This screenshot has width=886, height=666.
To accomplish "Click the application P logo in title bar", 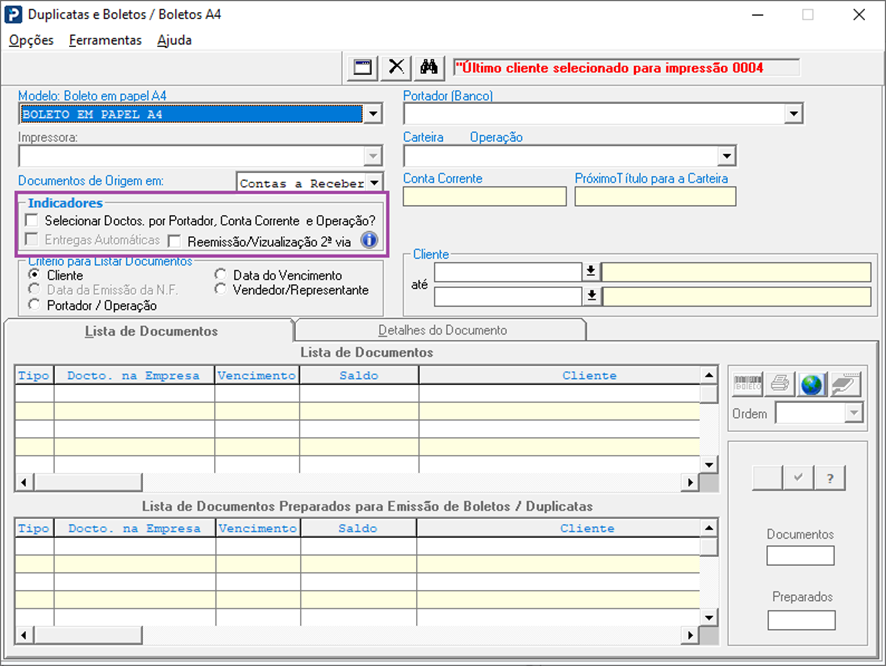I will [x=14, y=15].
